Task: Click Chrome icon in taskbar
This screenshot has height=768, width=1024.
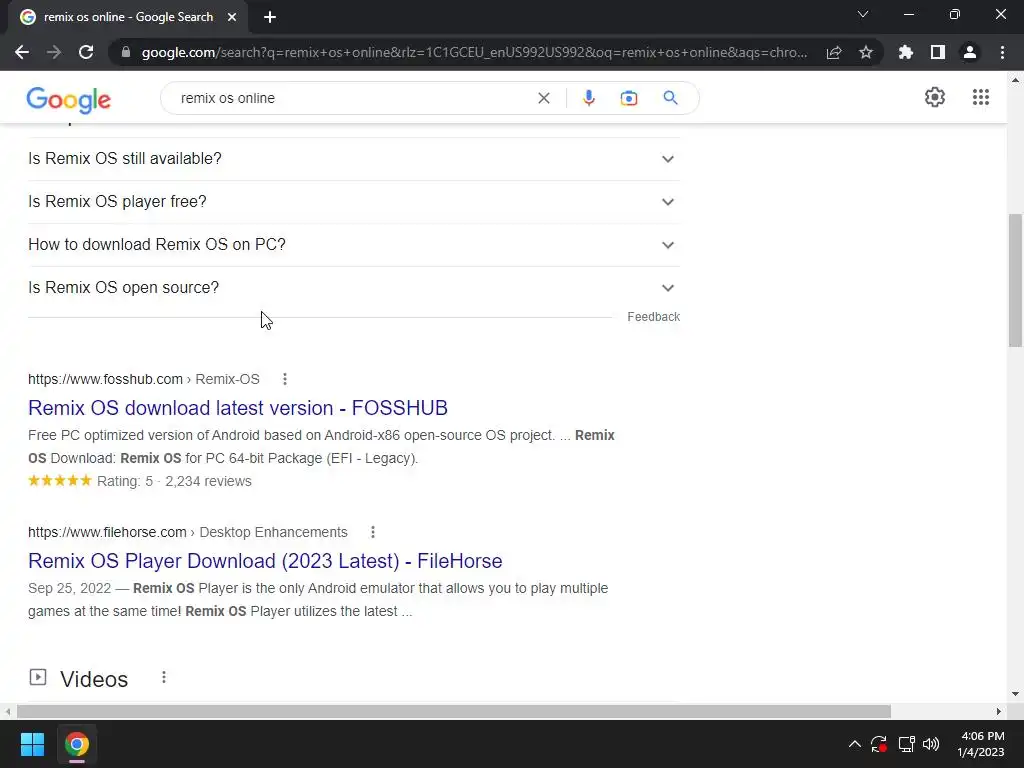Action: click(x=76, y=744)
